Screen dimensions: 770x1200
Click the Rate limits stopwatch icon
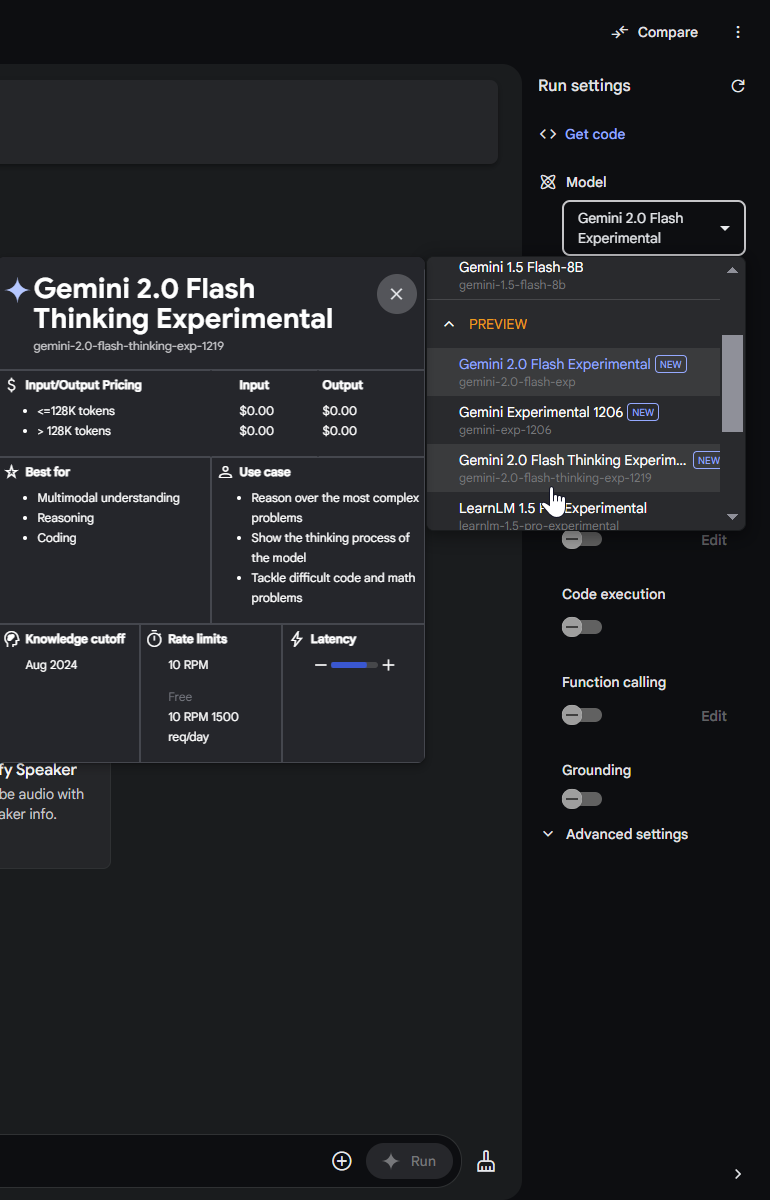154,639
